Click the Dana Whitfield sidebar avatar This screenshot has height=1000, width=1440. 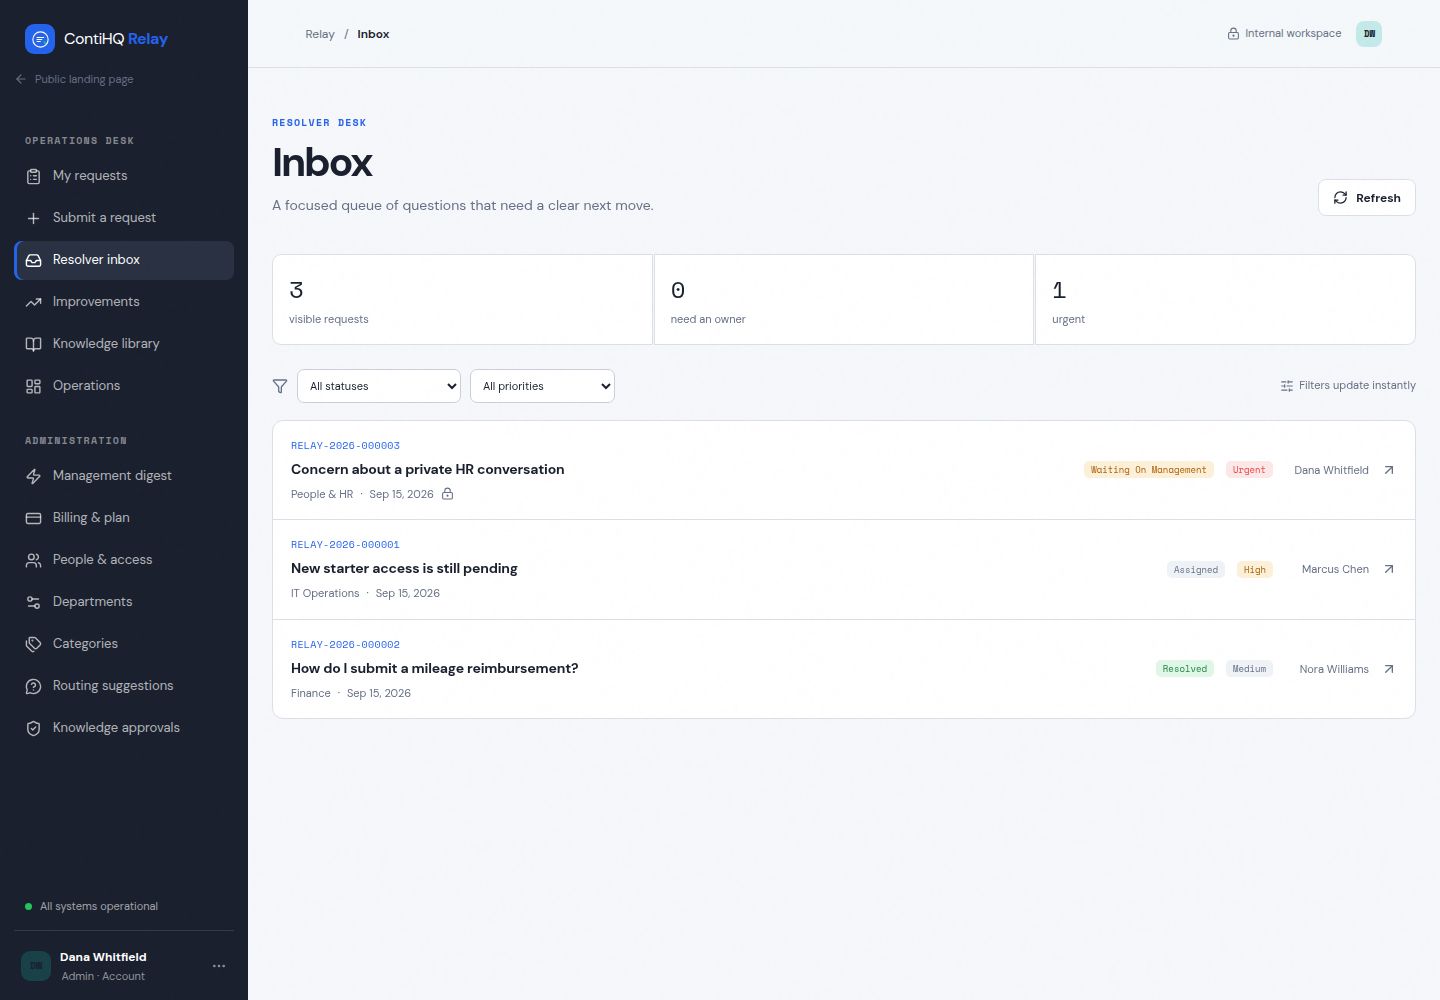[x=36, y=966]
